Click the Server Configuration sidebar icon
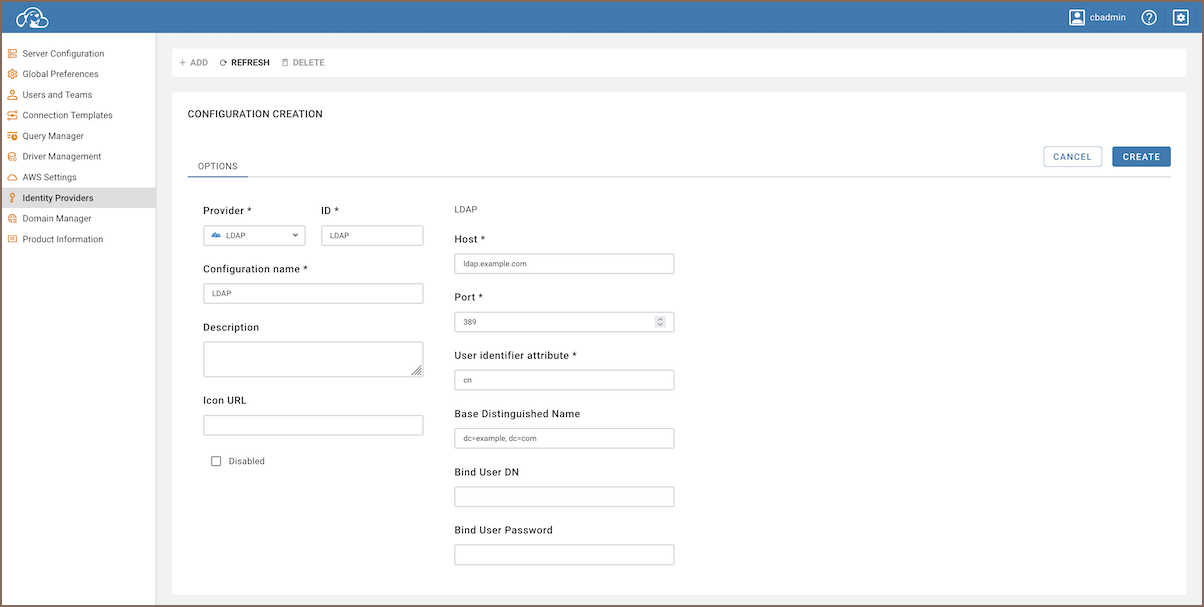 point(12,54)
